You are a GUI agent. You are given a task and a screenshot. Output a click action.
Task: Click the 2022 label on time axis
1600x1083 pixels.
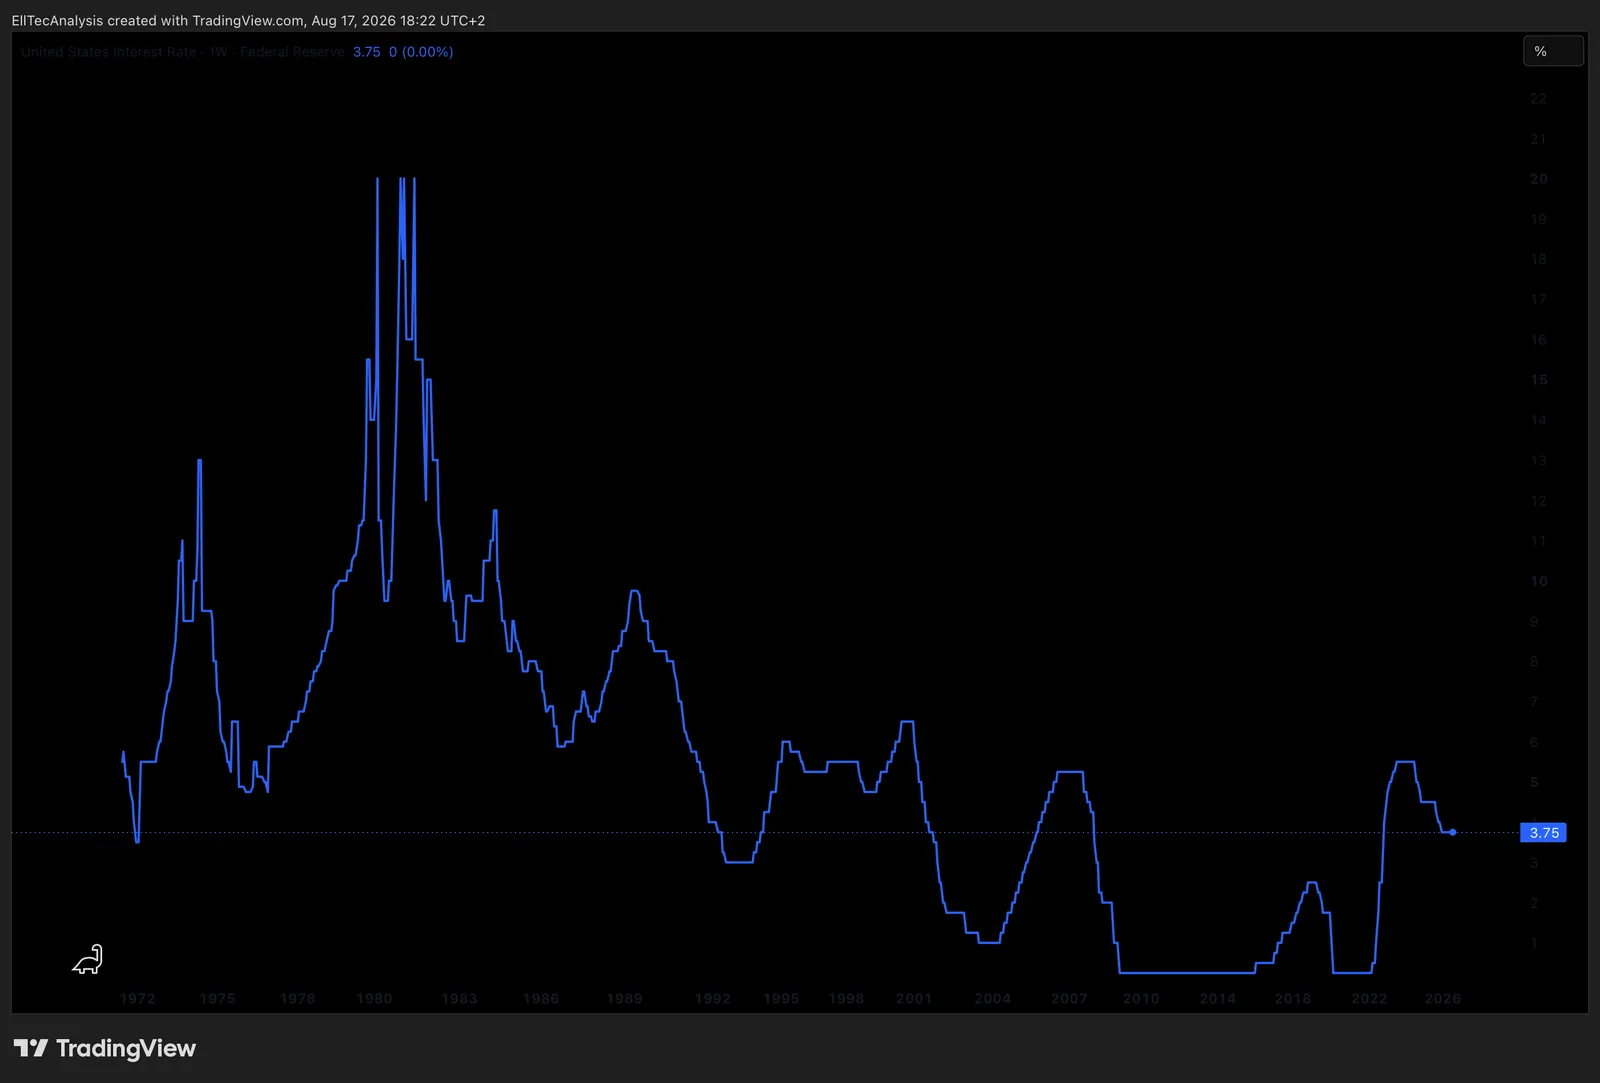pyautogui.click(x=1370, y=998)
